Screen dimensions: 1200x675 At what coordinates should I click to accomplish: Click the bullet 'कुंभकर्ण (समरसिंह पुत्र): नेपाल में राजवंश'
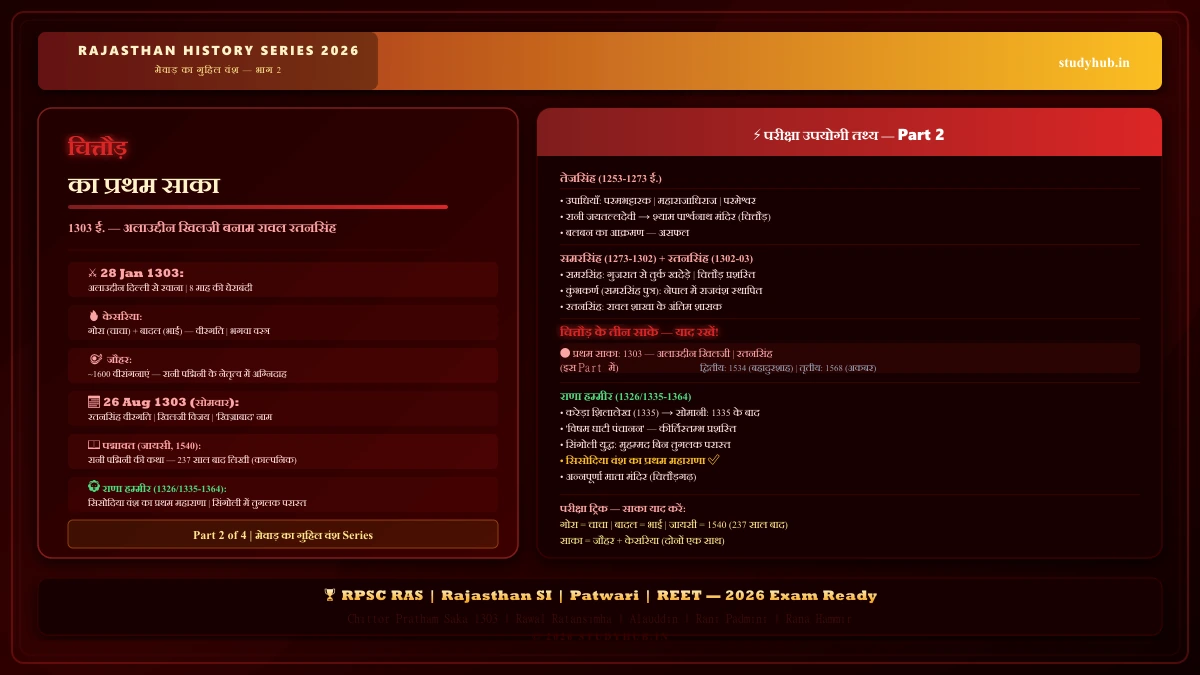click(x=661, y=291)
